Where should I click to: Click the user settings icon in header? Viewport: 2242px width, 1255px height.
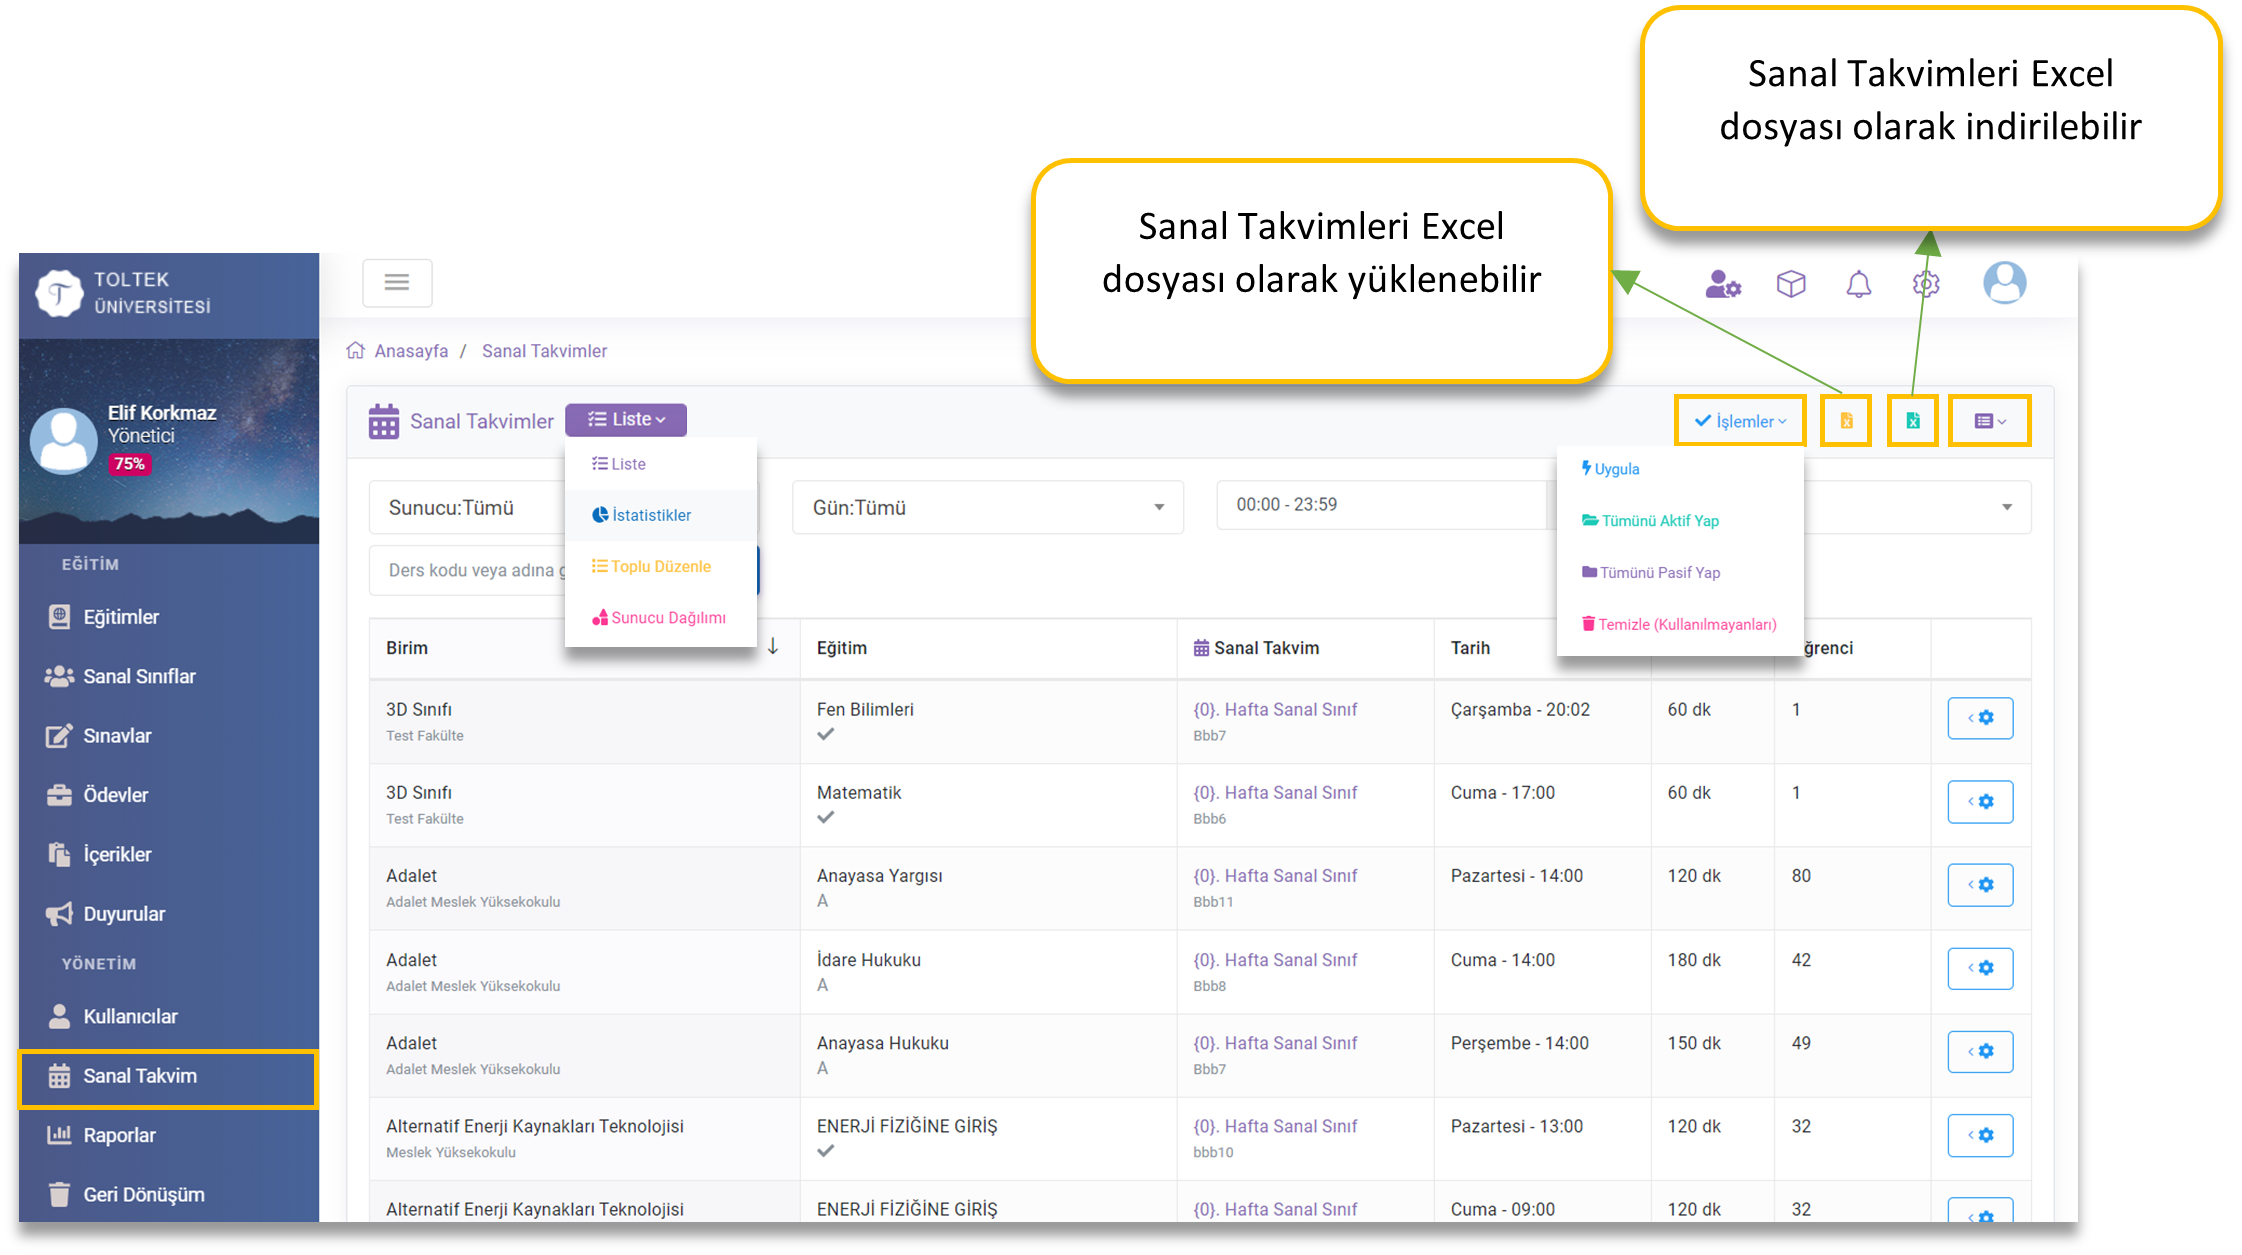1722,285
